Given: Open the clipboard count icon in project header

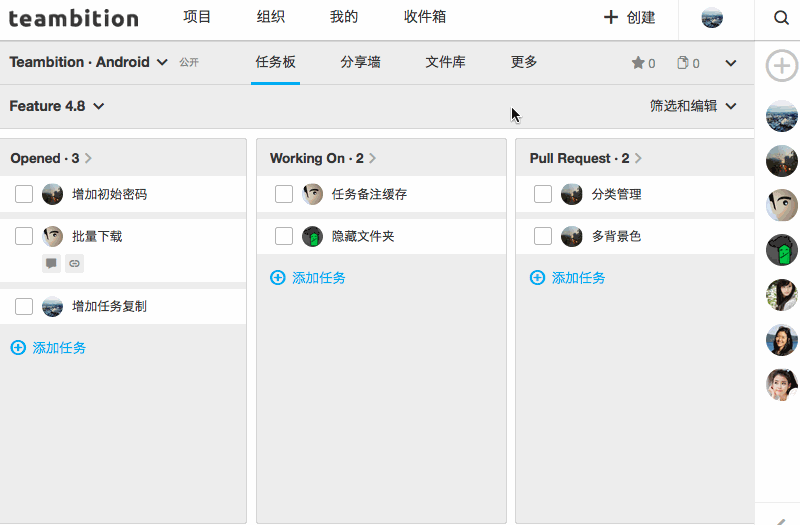Looking at the screenshot, I should [x=683, y=63].
